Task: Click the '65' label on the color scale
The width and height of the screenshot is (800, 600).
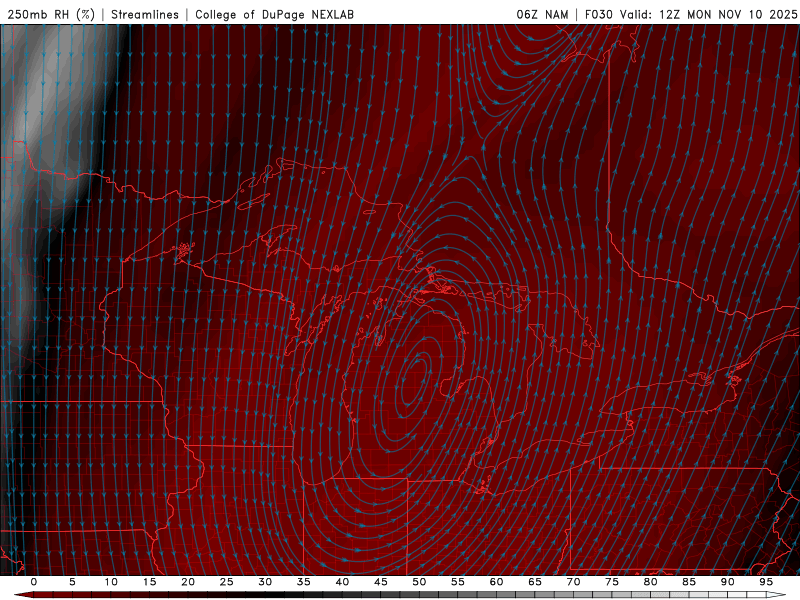Action: pyautogui.click(x=535, y=582)
